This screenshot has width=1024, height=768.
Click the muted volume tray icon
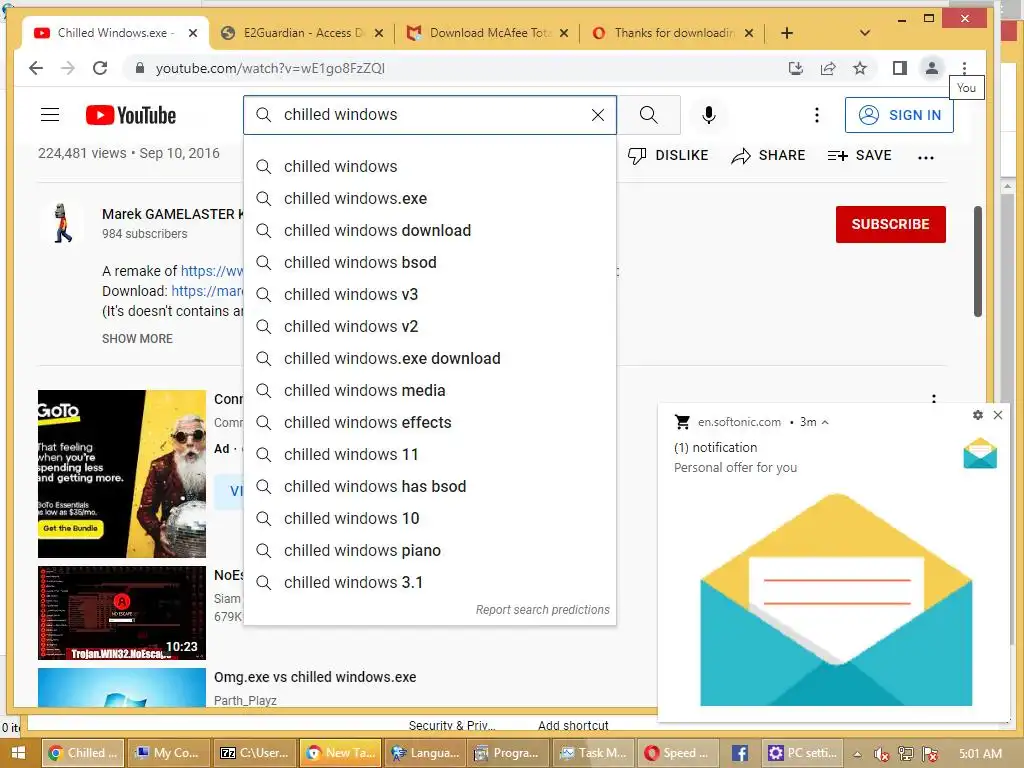tap(881, 754)
